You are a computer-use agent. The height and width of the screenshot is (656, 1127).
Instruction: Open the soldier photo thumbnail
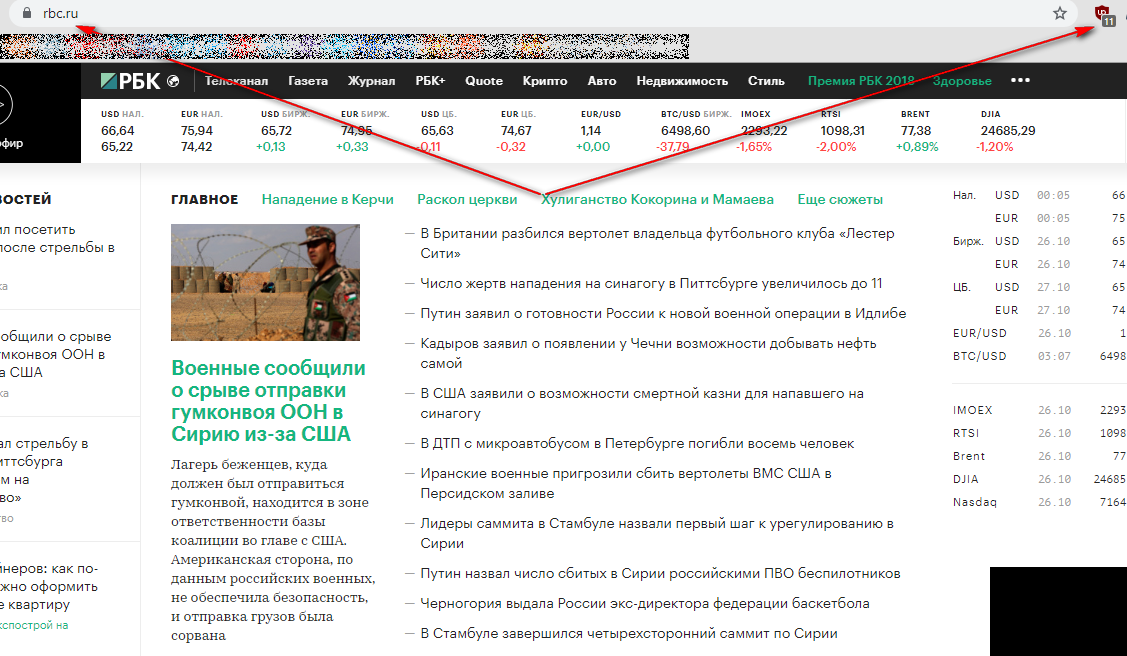coord(265,282)
